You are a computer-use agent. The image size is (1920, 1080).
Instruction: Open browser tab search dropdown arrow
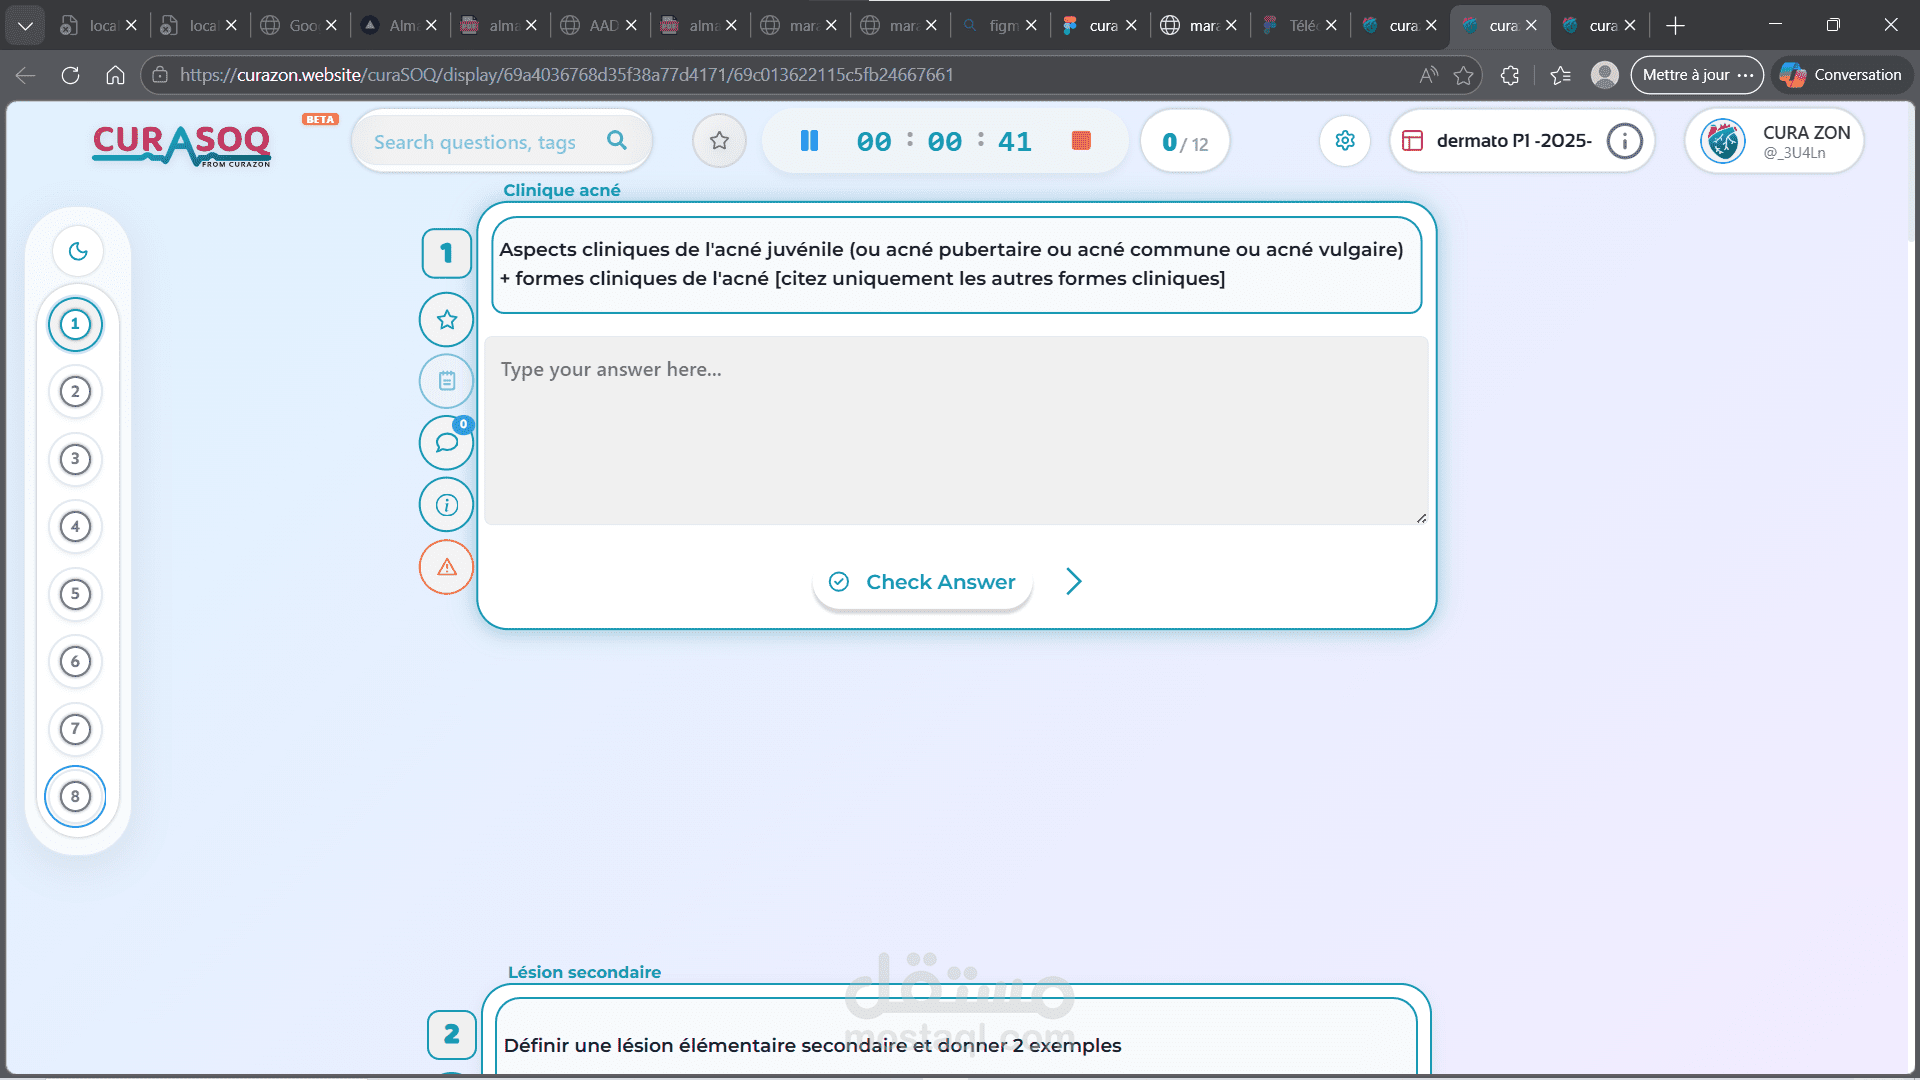pyautogui.click(x=25, y=25)
